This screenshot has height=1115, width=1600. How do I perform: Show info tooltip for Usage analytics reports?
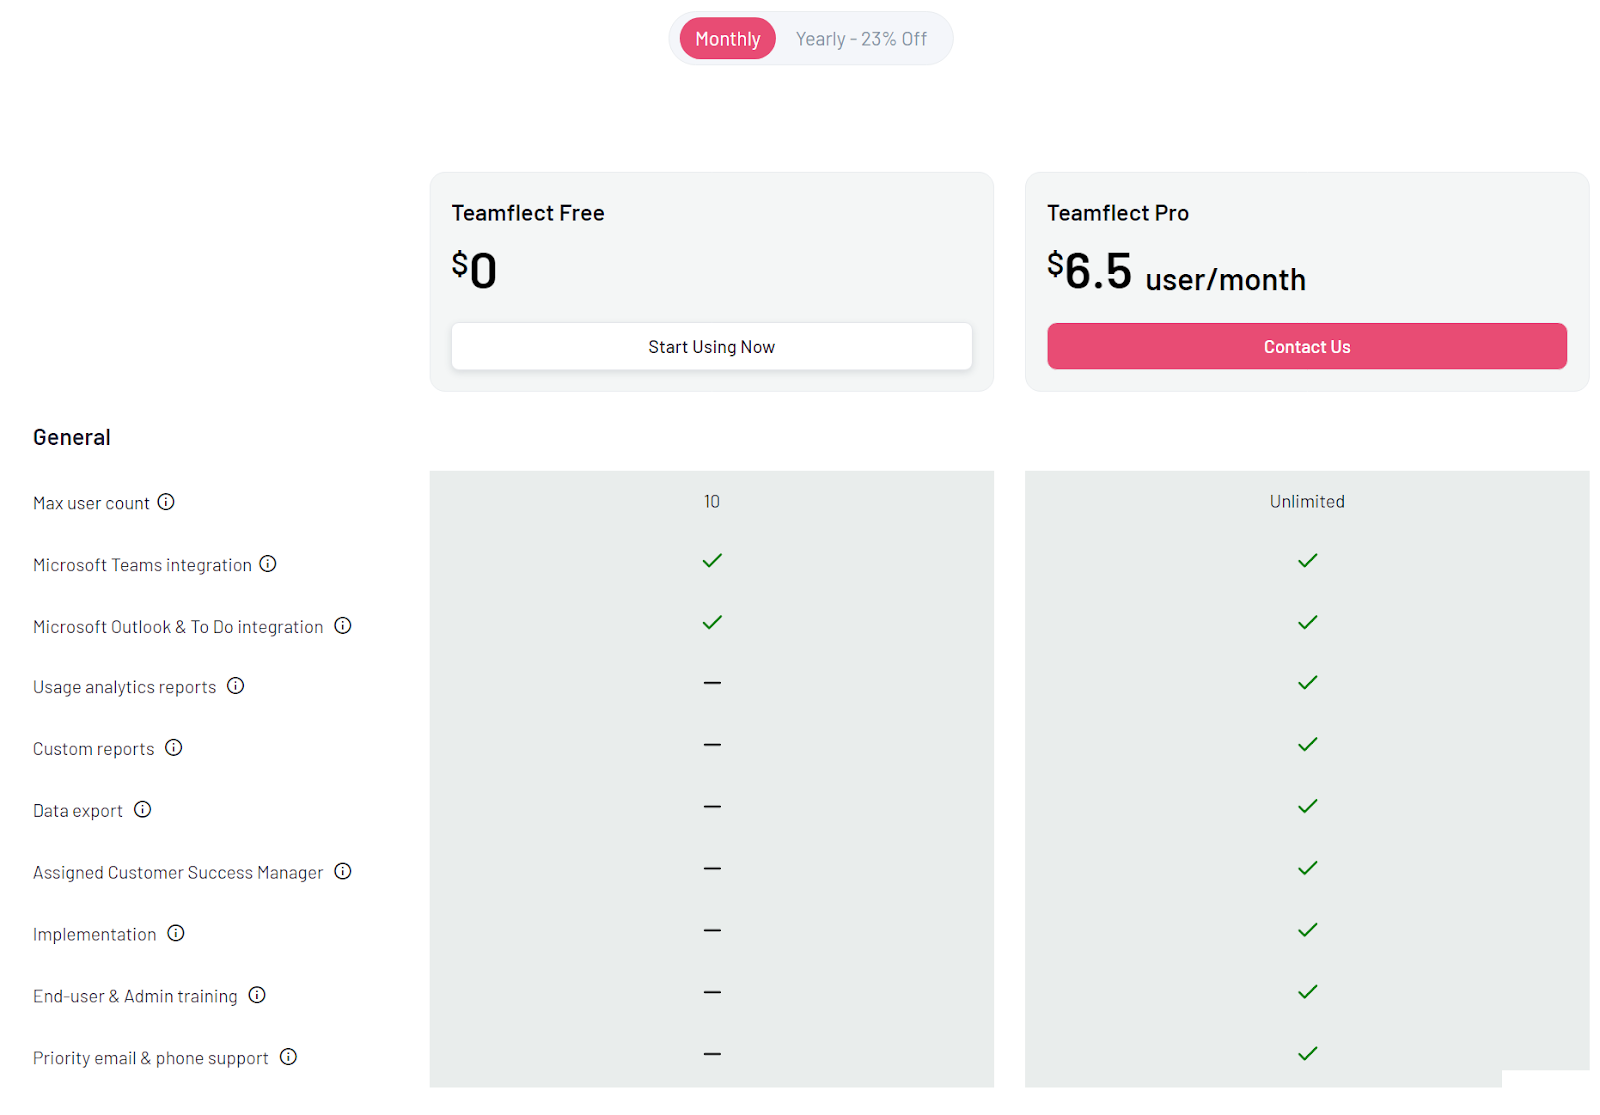coord(236,686)
